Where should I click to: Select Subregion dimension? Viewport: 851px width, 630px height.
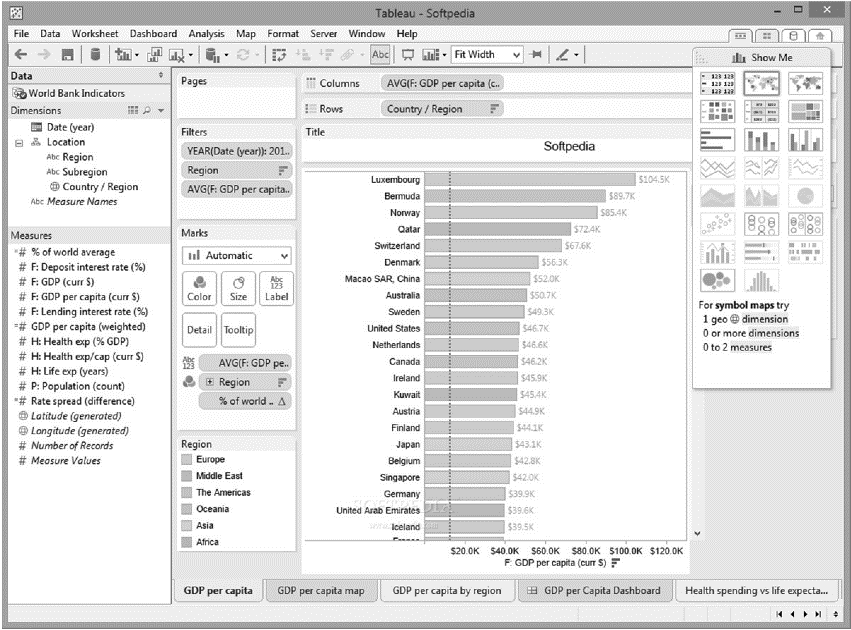point(85,172)
